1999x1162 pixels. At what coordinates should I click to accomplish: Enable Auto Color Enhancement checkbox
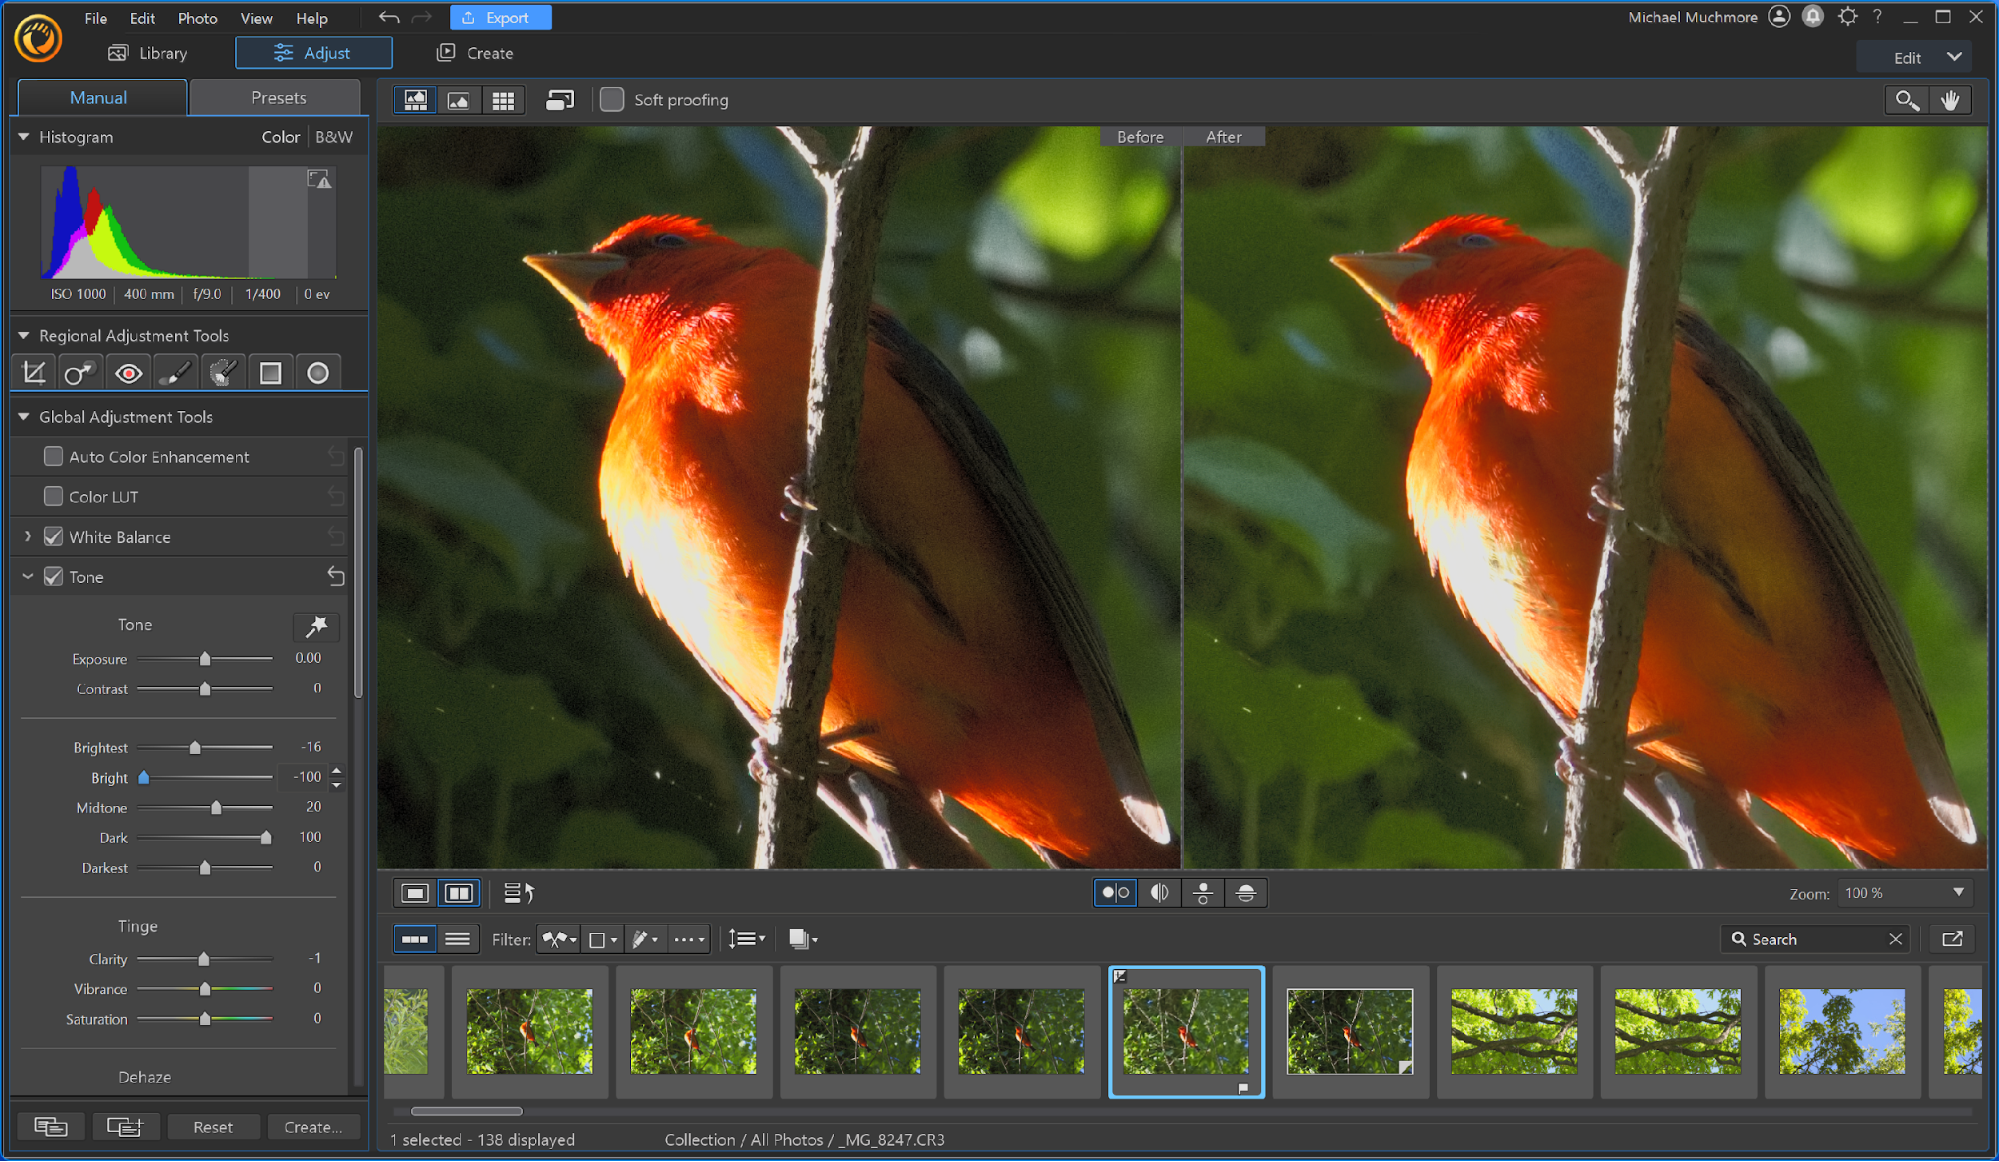(x=54, y=456)
